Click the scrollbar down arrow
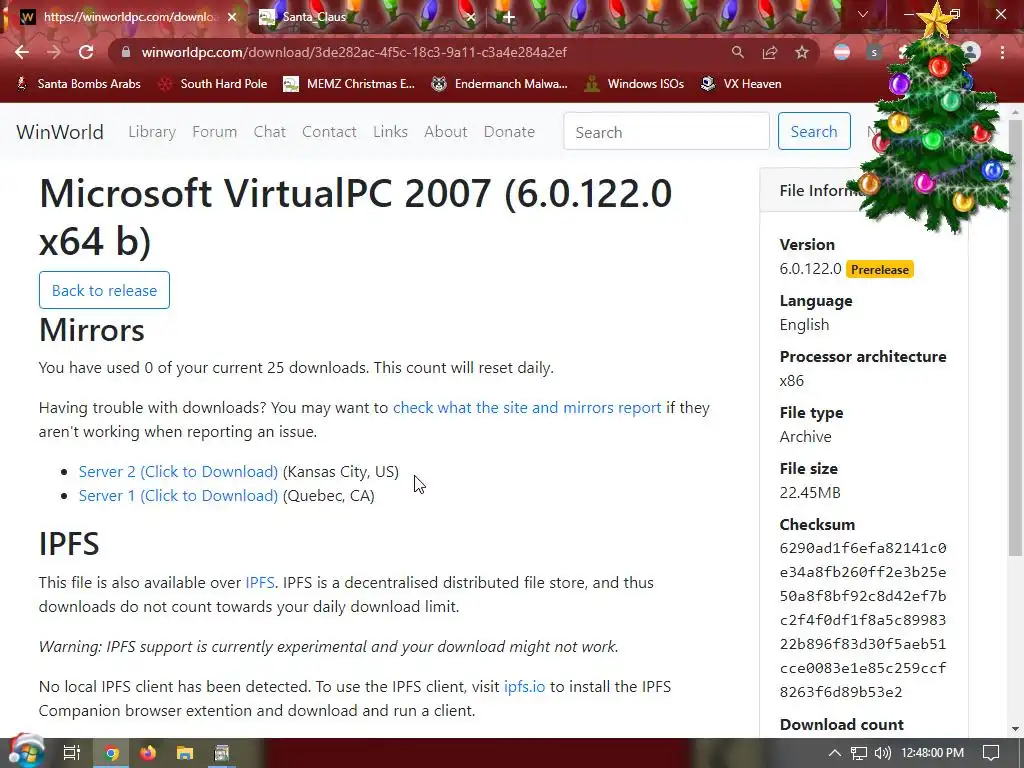1024x768 pixels. tap(1016, 729)
